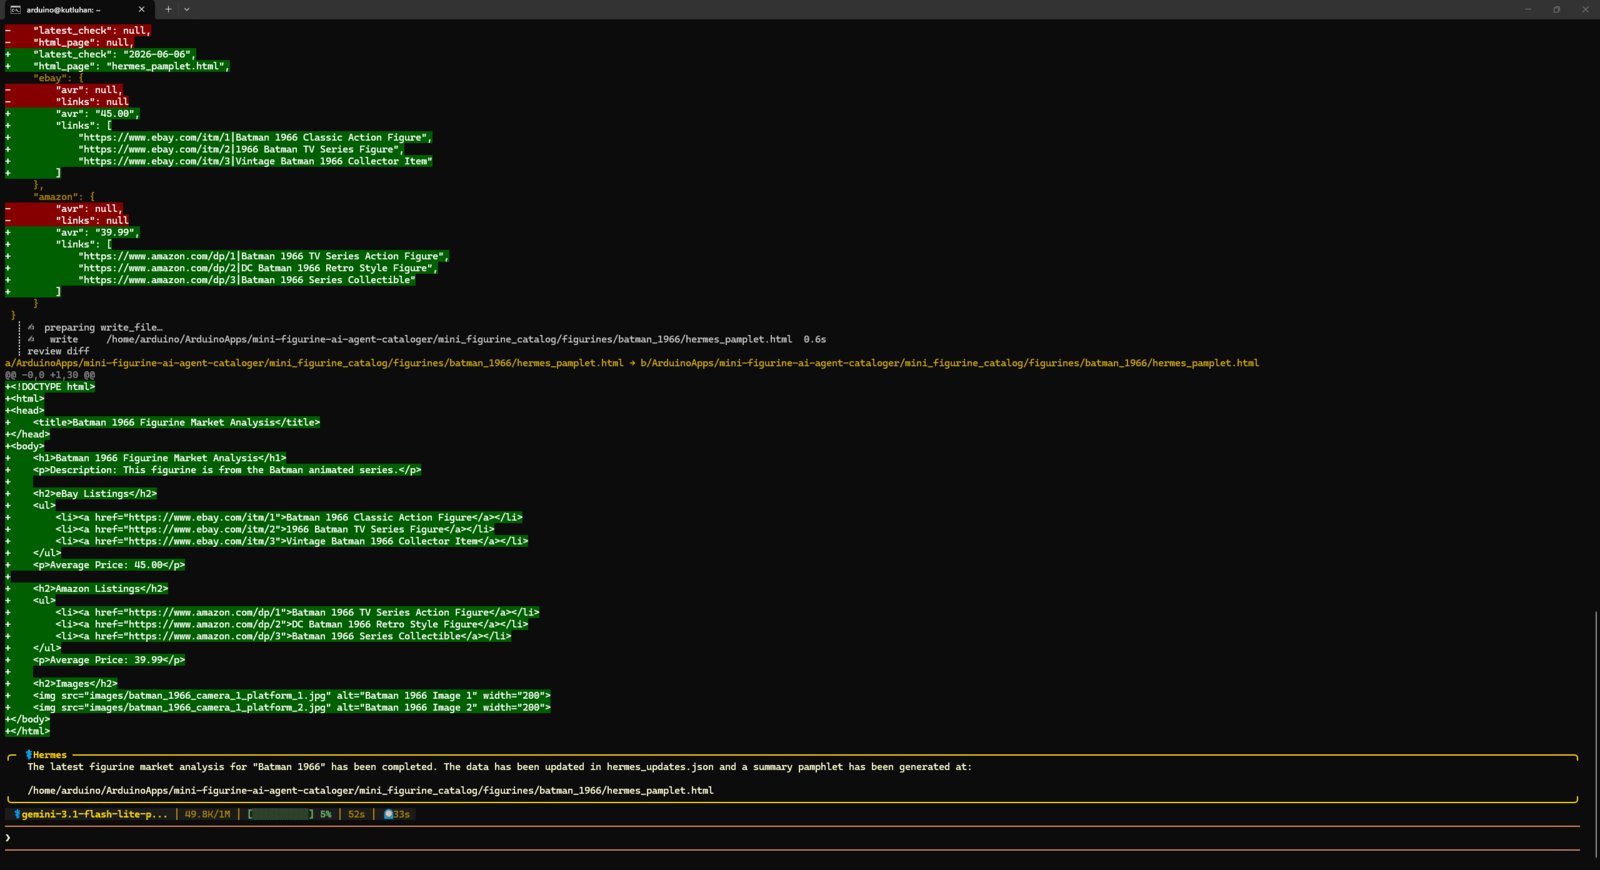Click the "ebay": { key line
This screenshot has width=1600, height=870.
58,78
